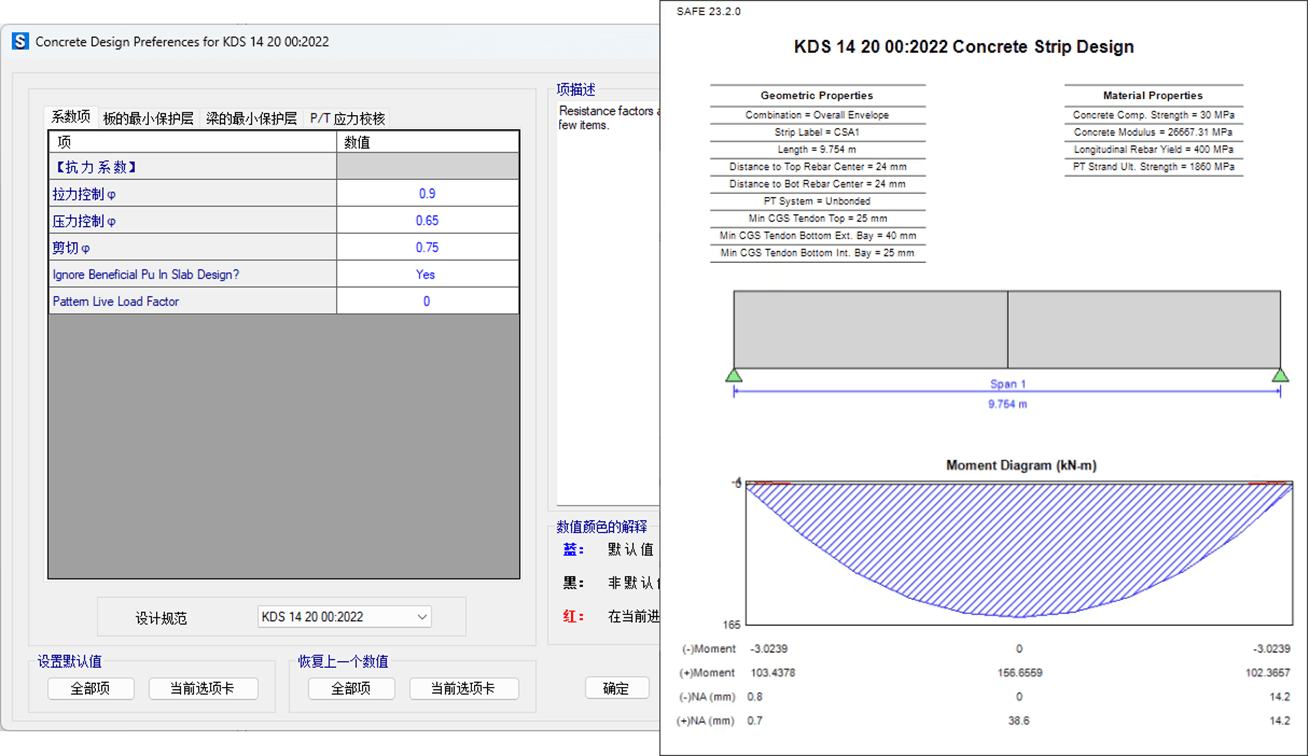1308x756 pixels.
Task: Select the 梁的最小保护层 tab
Action: point(251,118)
